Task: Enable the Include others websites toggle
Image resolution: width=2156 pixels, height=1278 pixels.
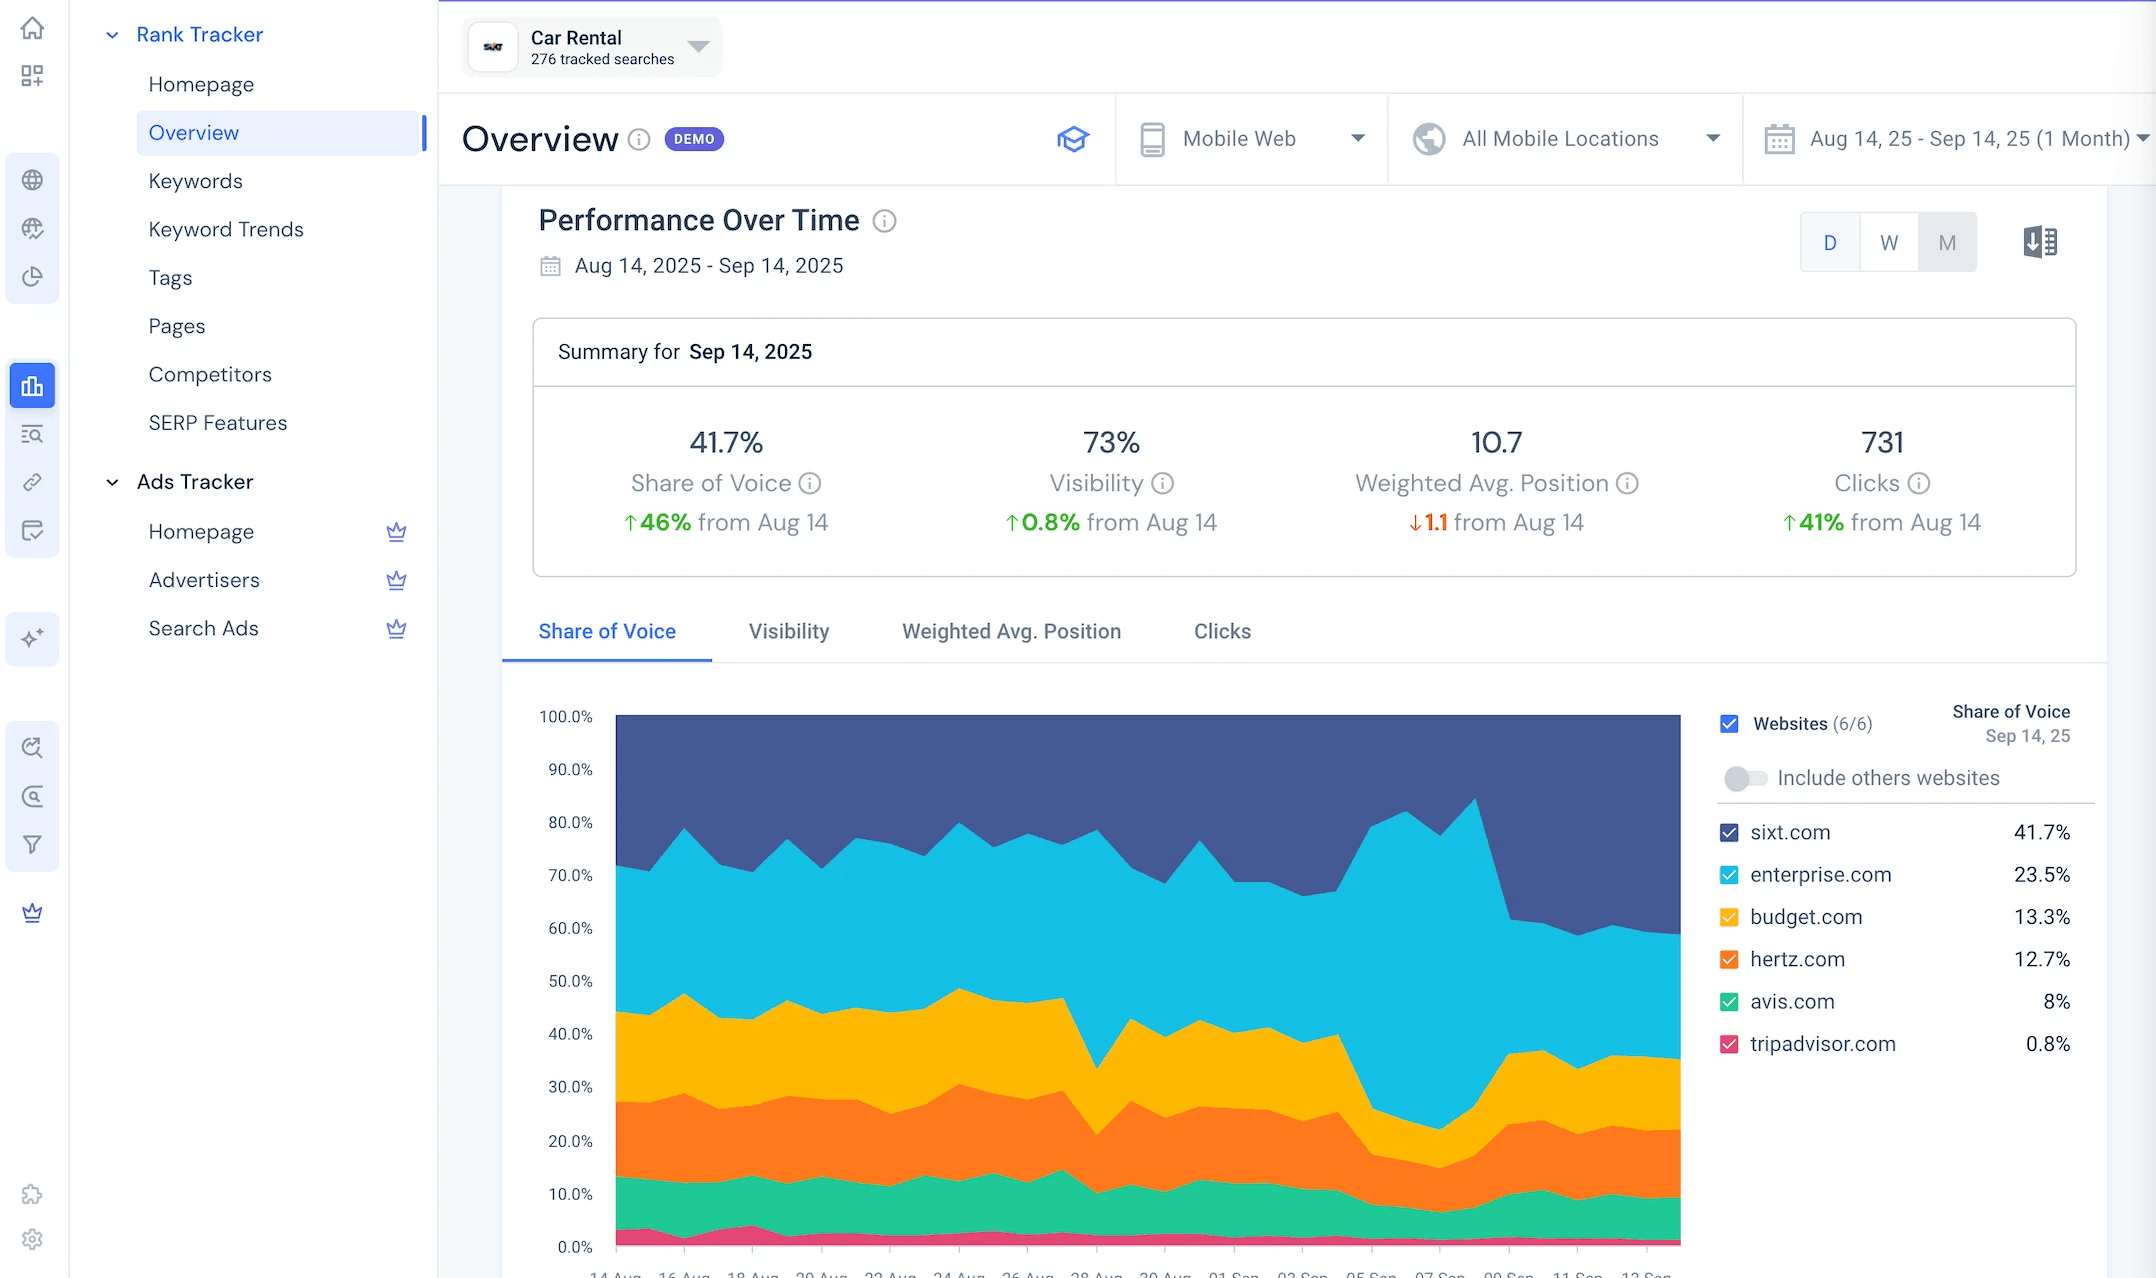Action: point(1745,778)
